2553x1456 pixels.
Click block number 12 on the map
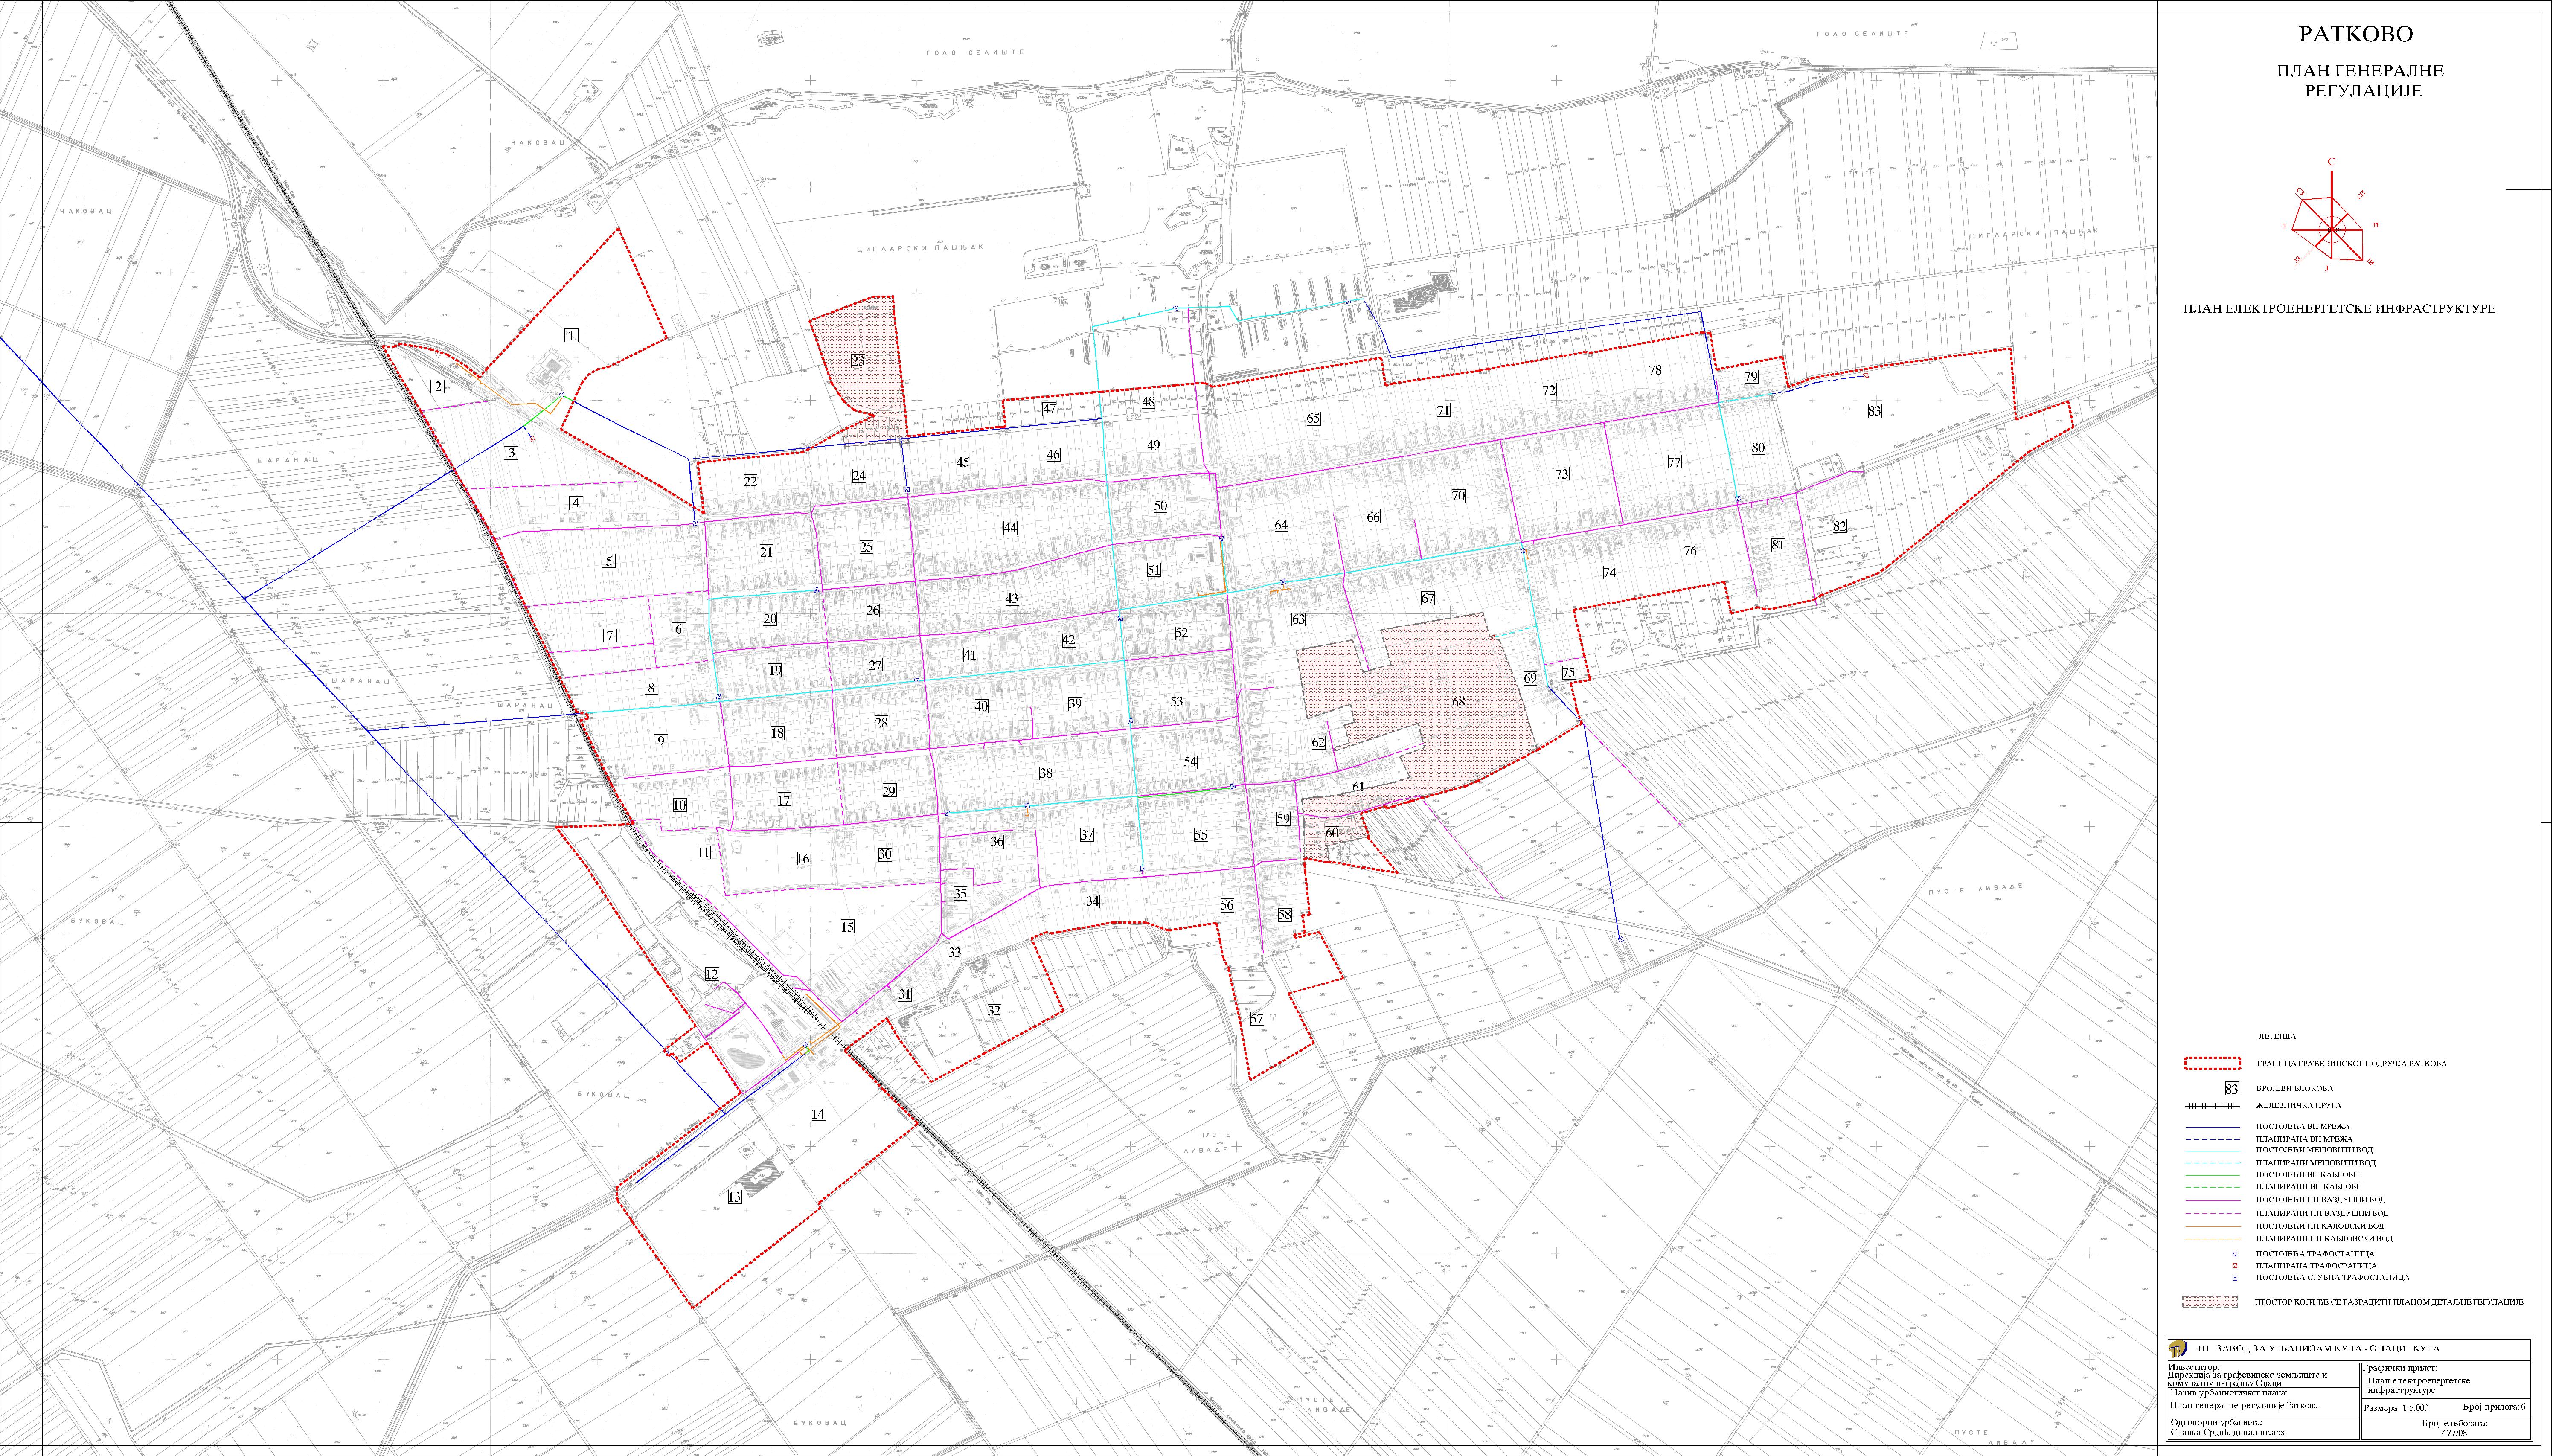tap(712, 974)
